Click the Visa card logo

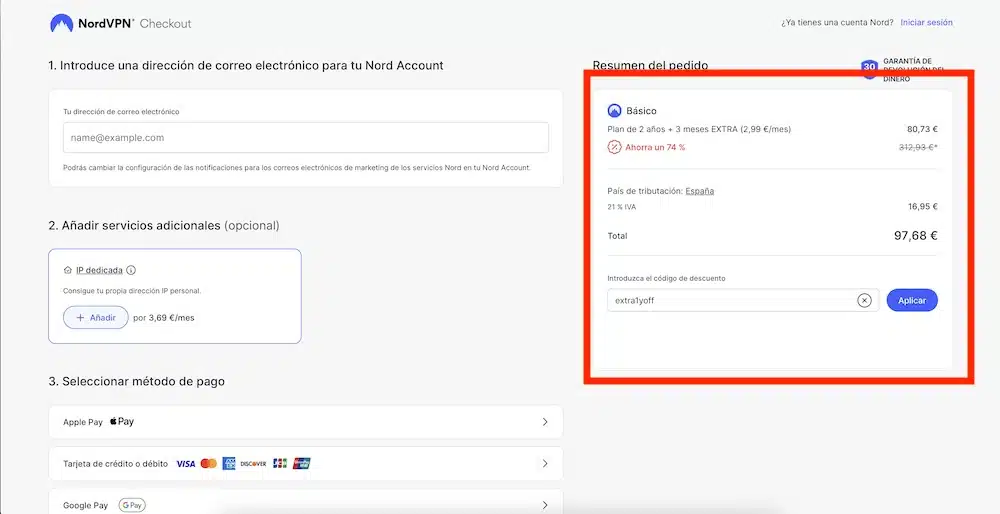click(186, 464)
